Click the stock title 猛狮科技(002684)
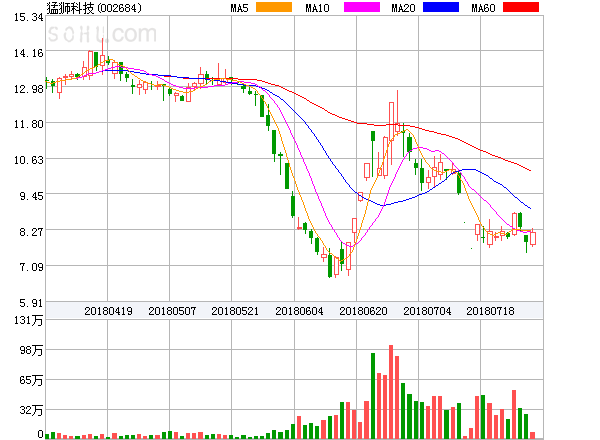 tap(94, 8)
